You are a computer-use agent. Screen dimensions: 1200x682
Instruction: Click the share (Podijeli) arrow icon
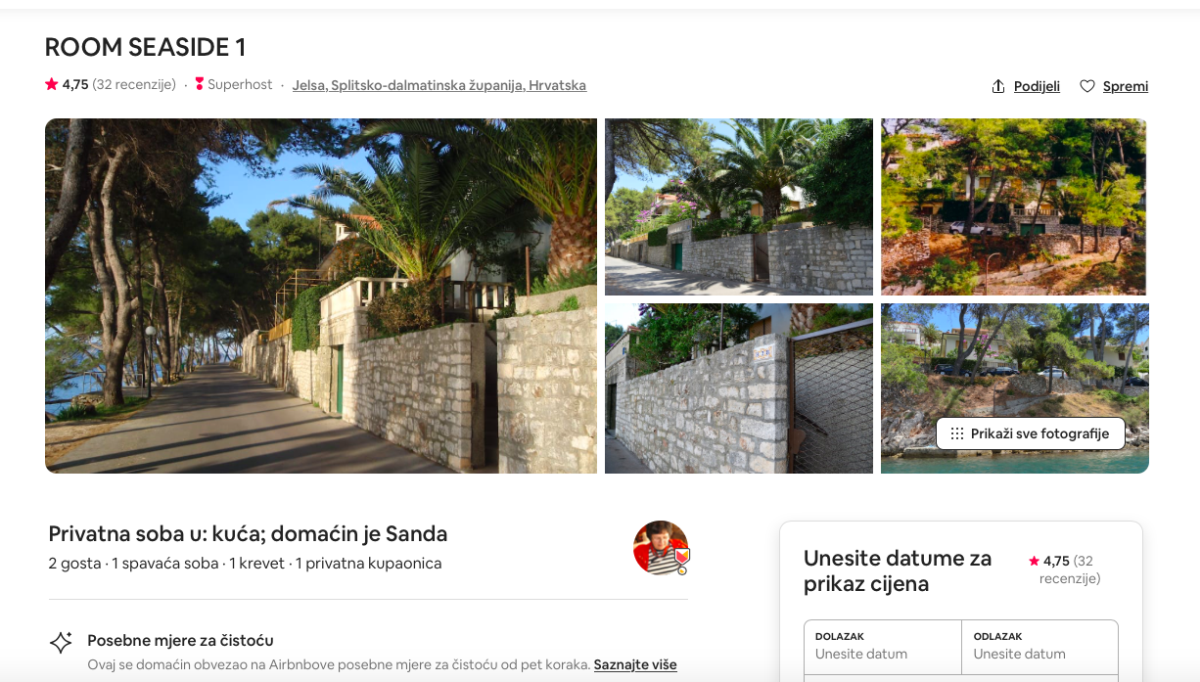coord(998,86)
